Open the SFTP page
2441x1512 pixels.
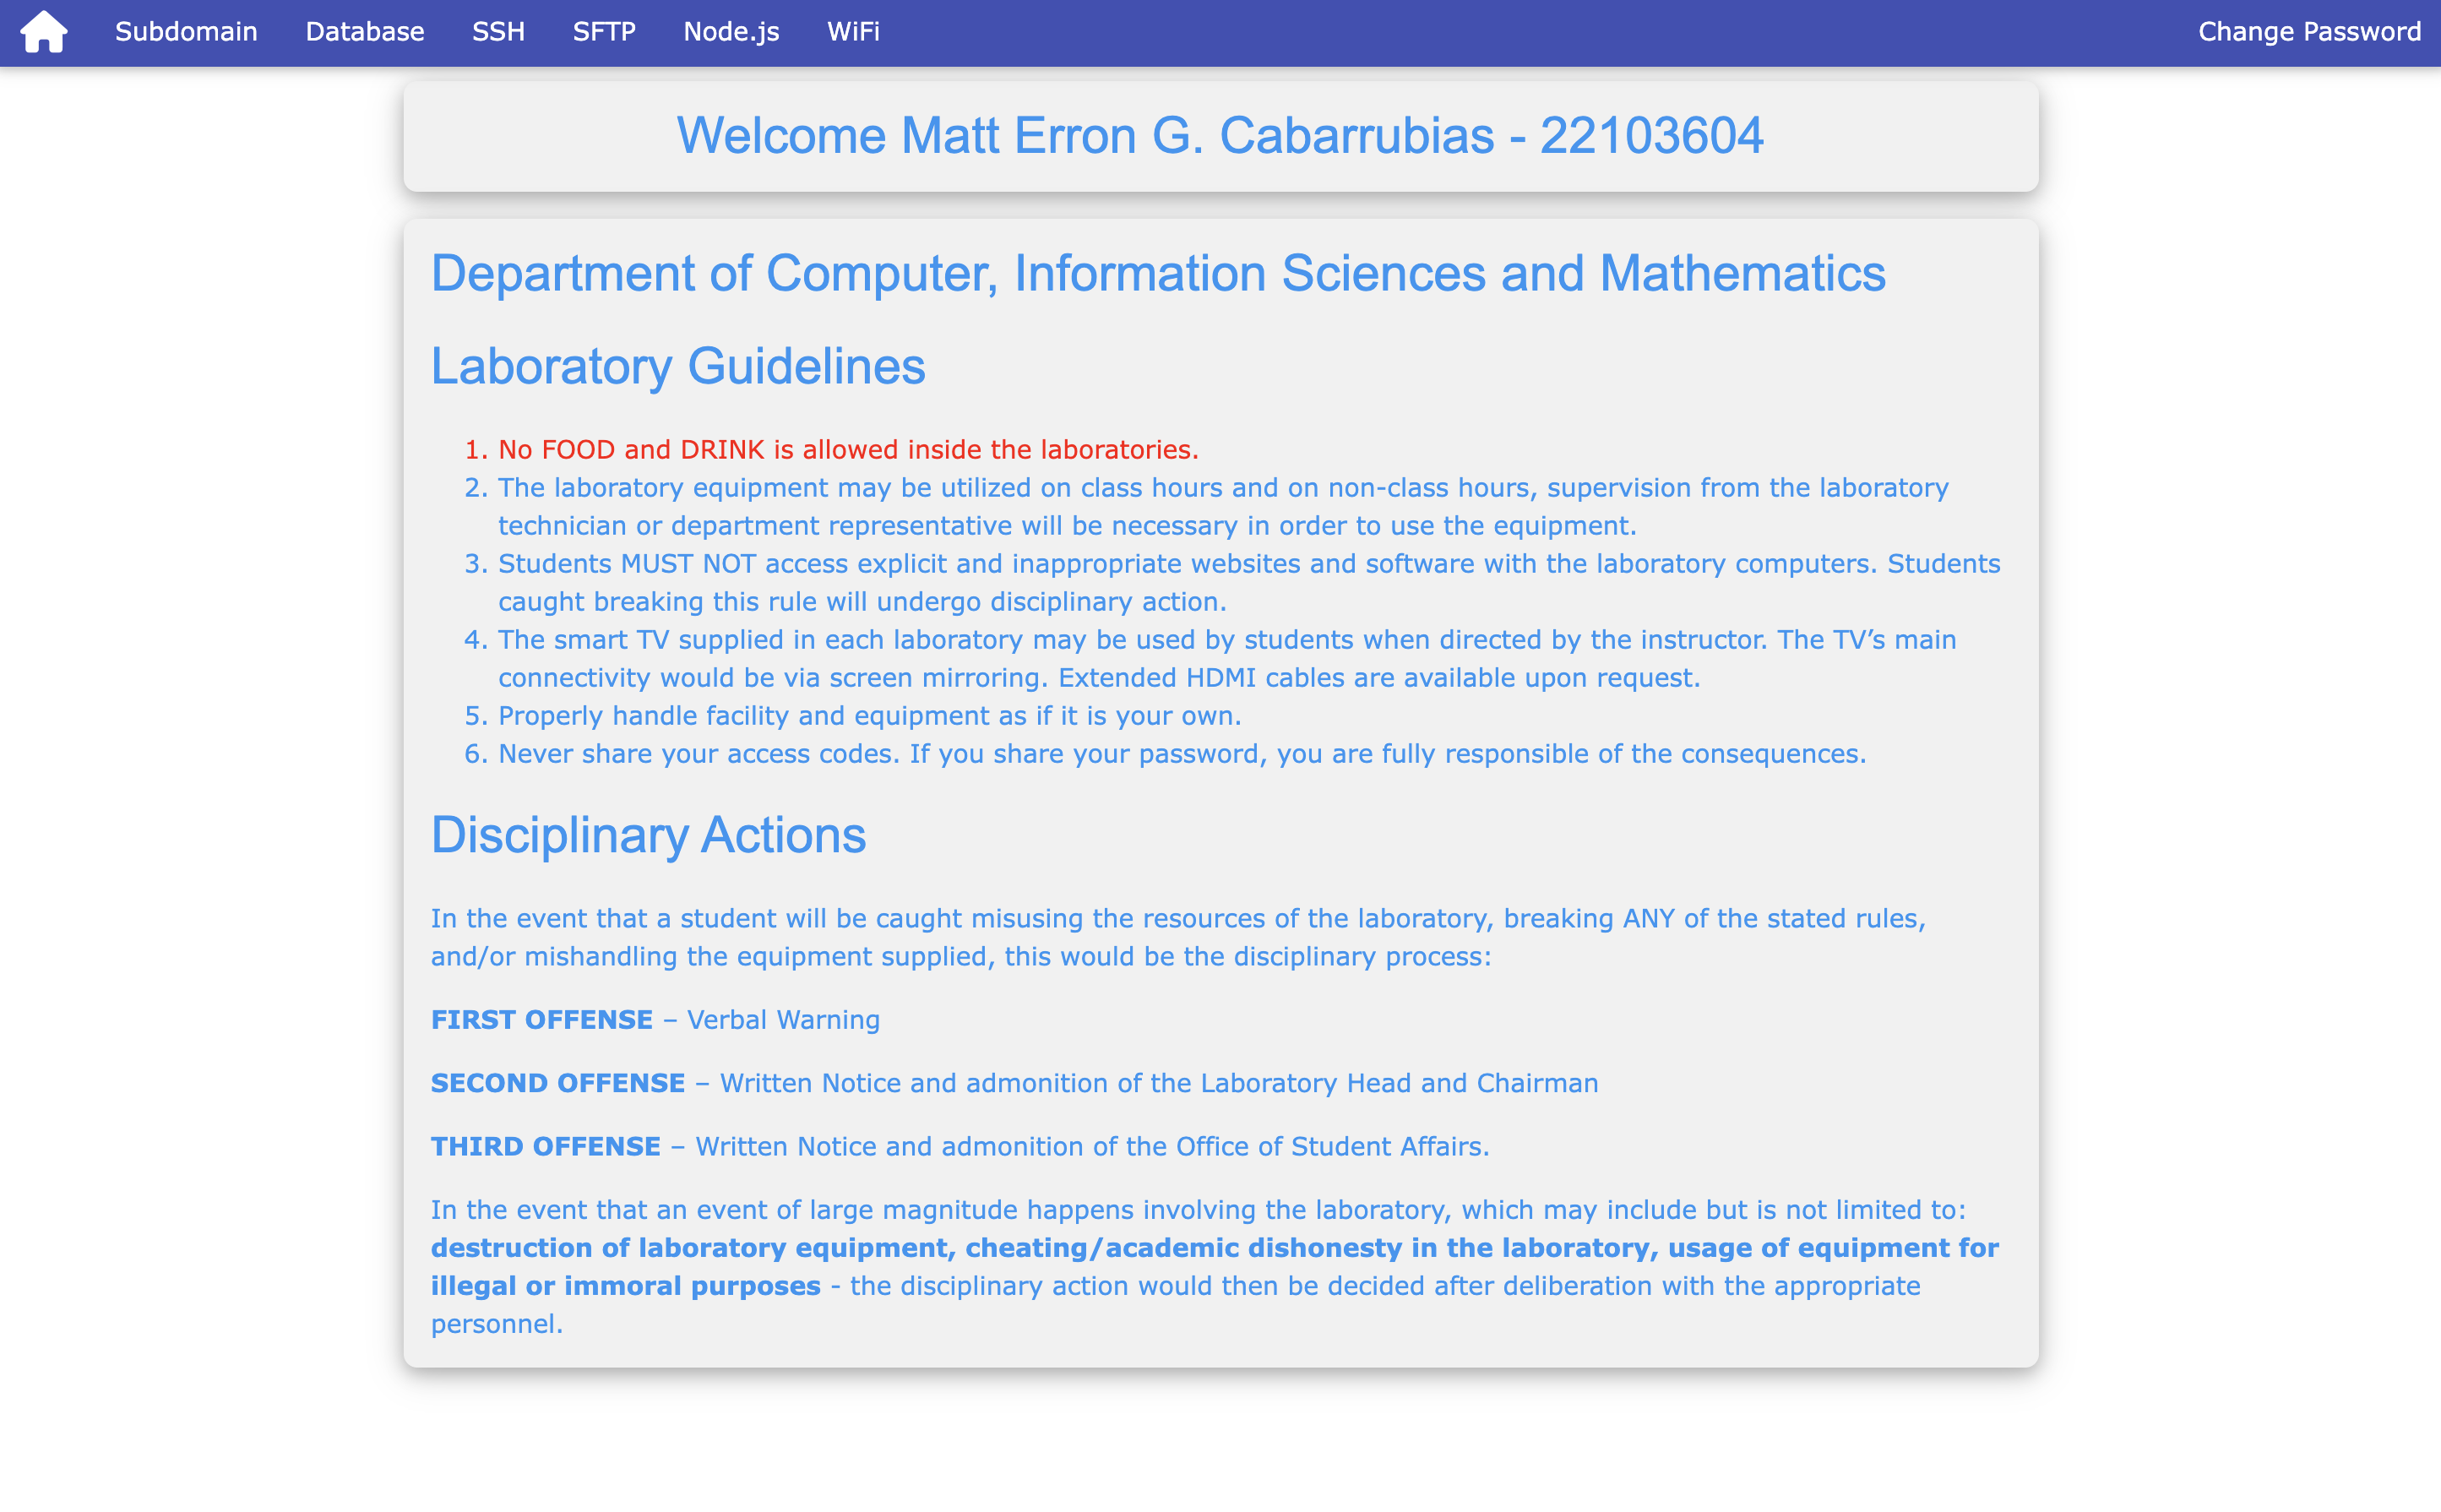(603, 32)
